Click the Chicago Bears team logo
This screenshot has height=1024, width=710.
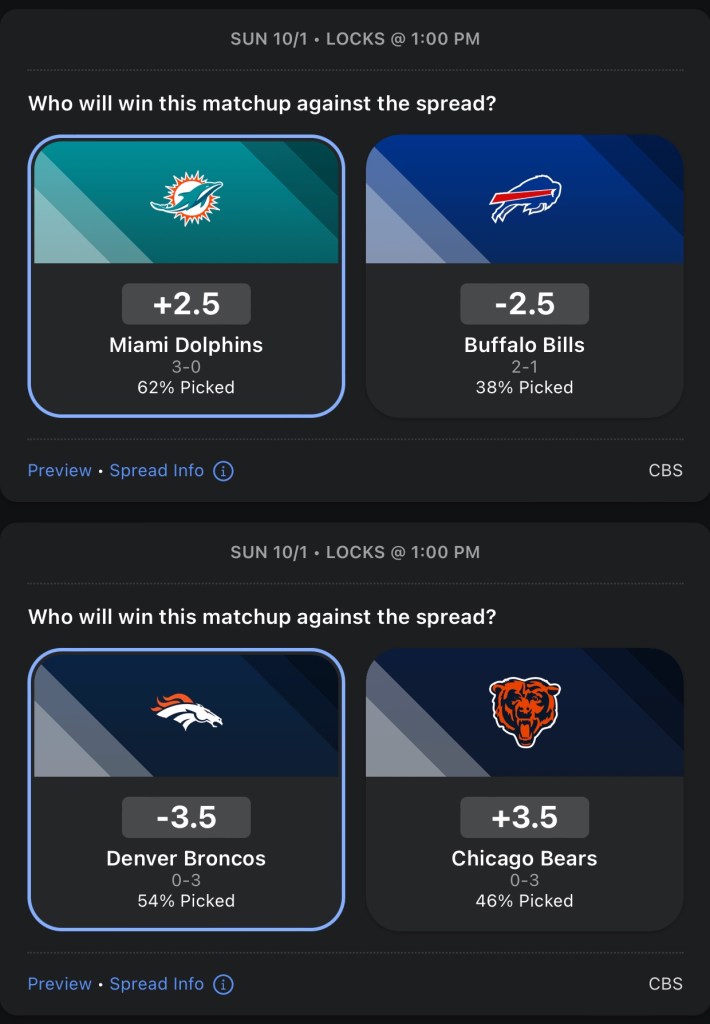click(525, 712)
